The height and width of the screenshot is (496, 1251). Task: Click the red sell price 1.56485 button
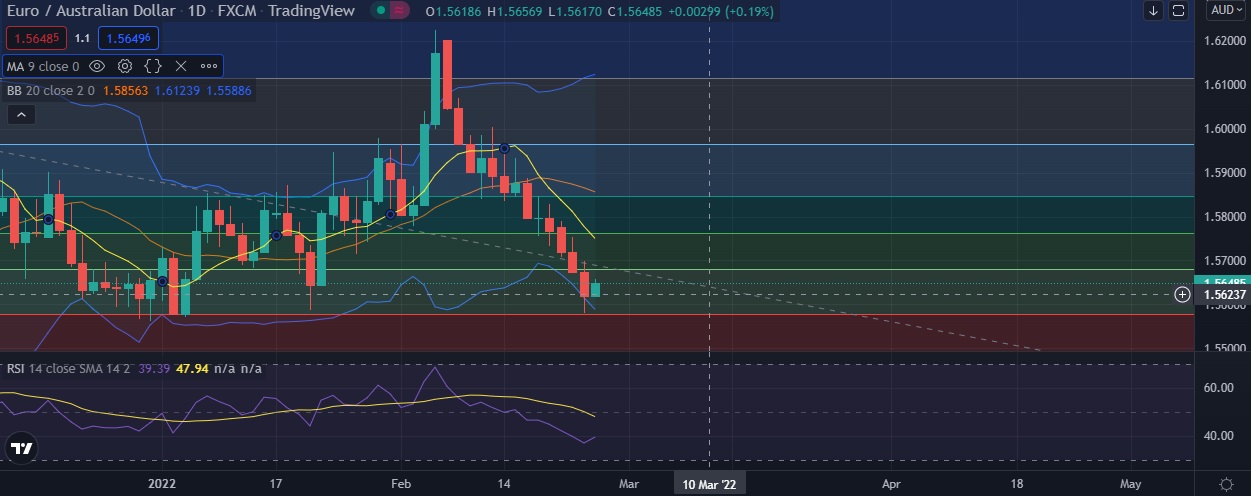pos(37,38)
